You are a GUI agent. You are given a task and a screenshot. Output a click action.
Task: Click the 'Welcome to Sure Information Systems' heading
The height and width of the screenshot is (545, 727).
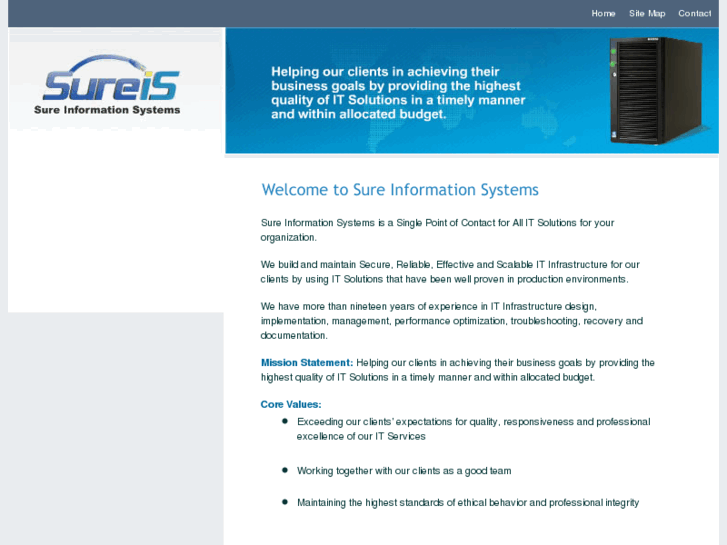tap(400, 190)
